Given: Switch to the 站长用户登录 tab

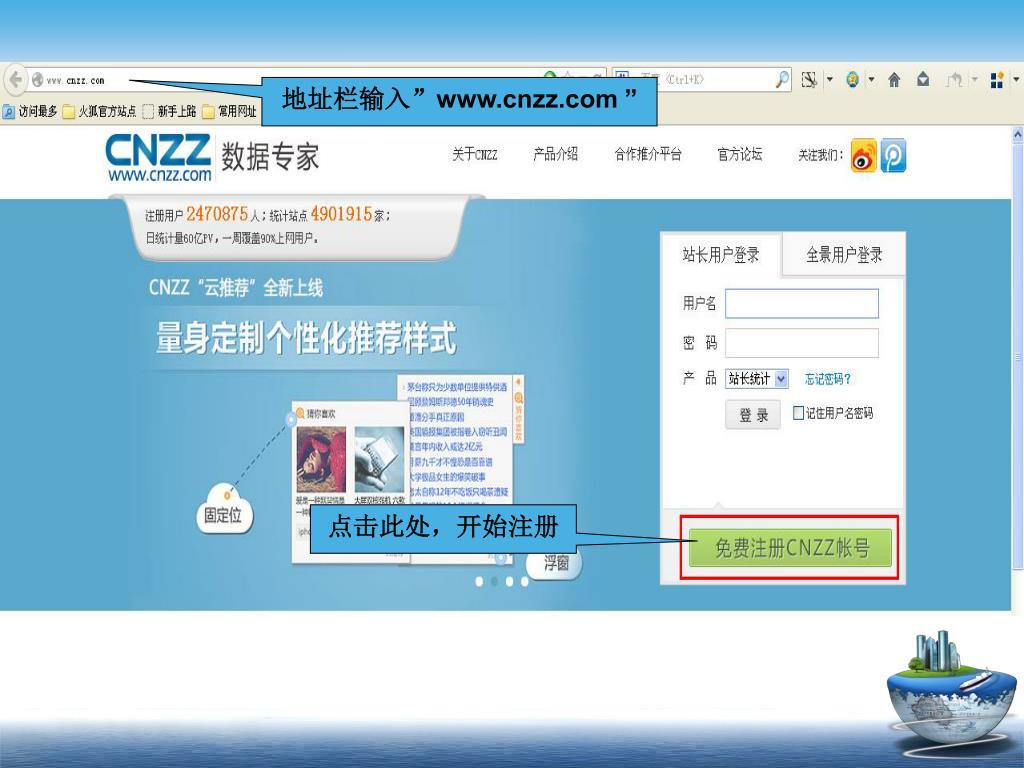Looking at the screenshot, I should pyautogui.click(x=721, y=255).
